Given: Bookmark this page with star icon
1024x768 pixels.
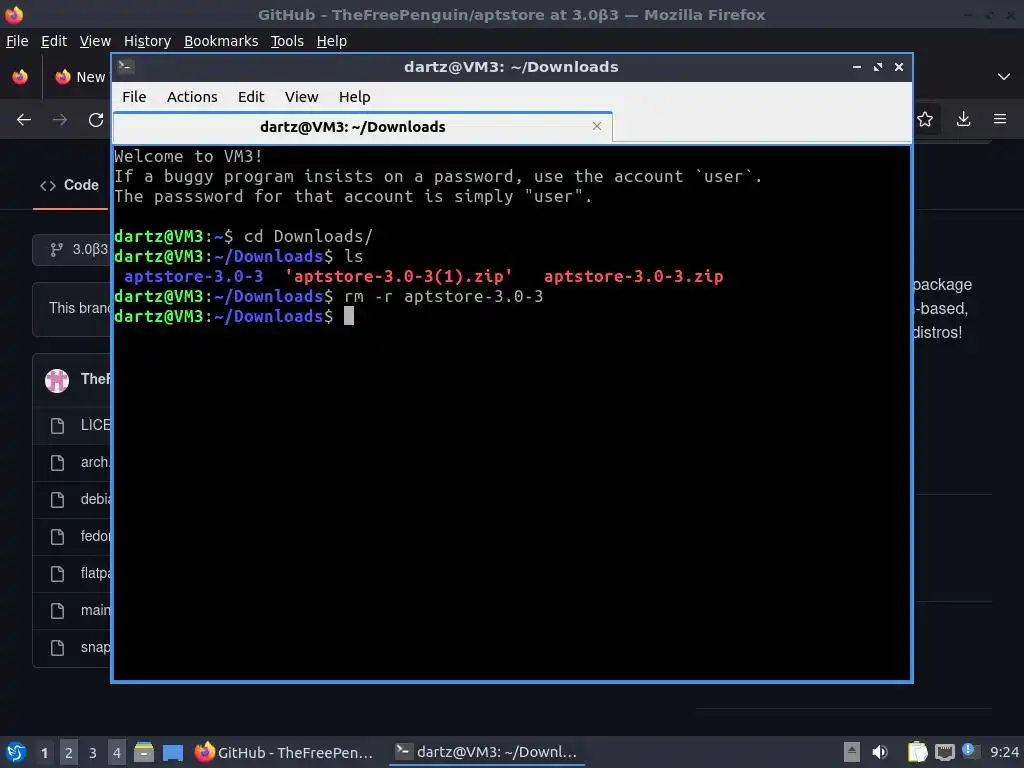Looking at the screenshot, I should pos(925,119).
